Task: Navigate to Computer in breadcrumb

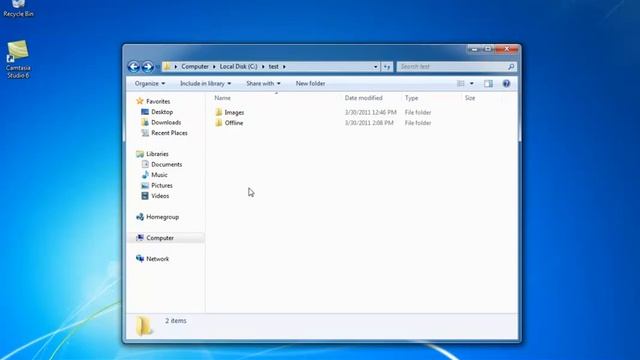Action: coord(195,67)
